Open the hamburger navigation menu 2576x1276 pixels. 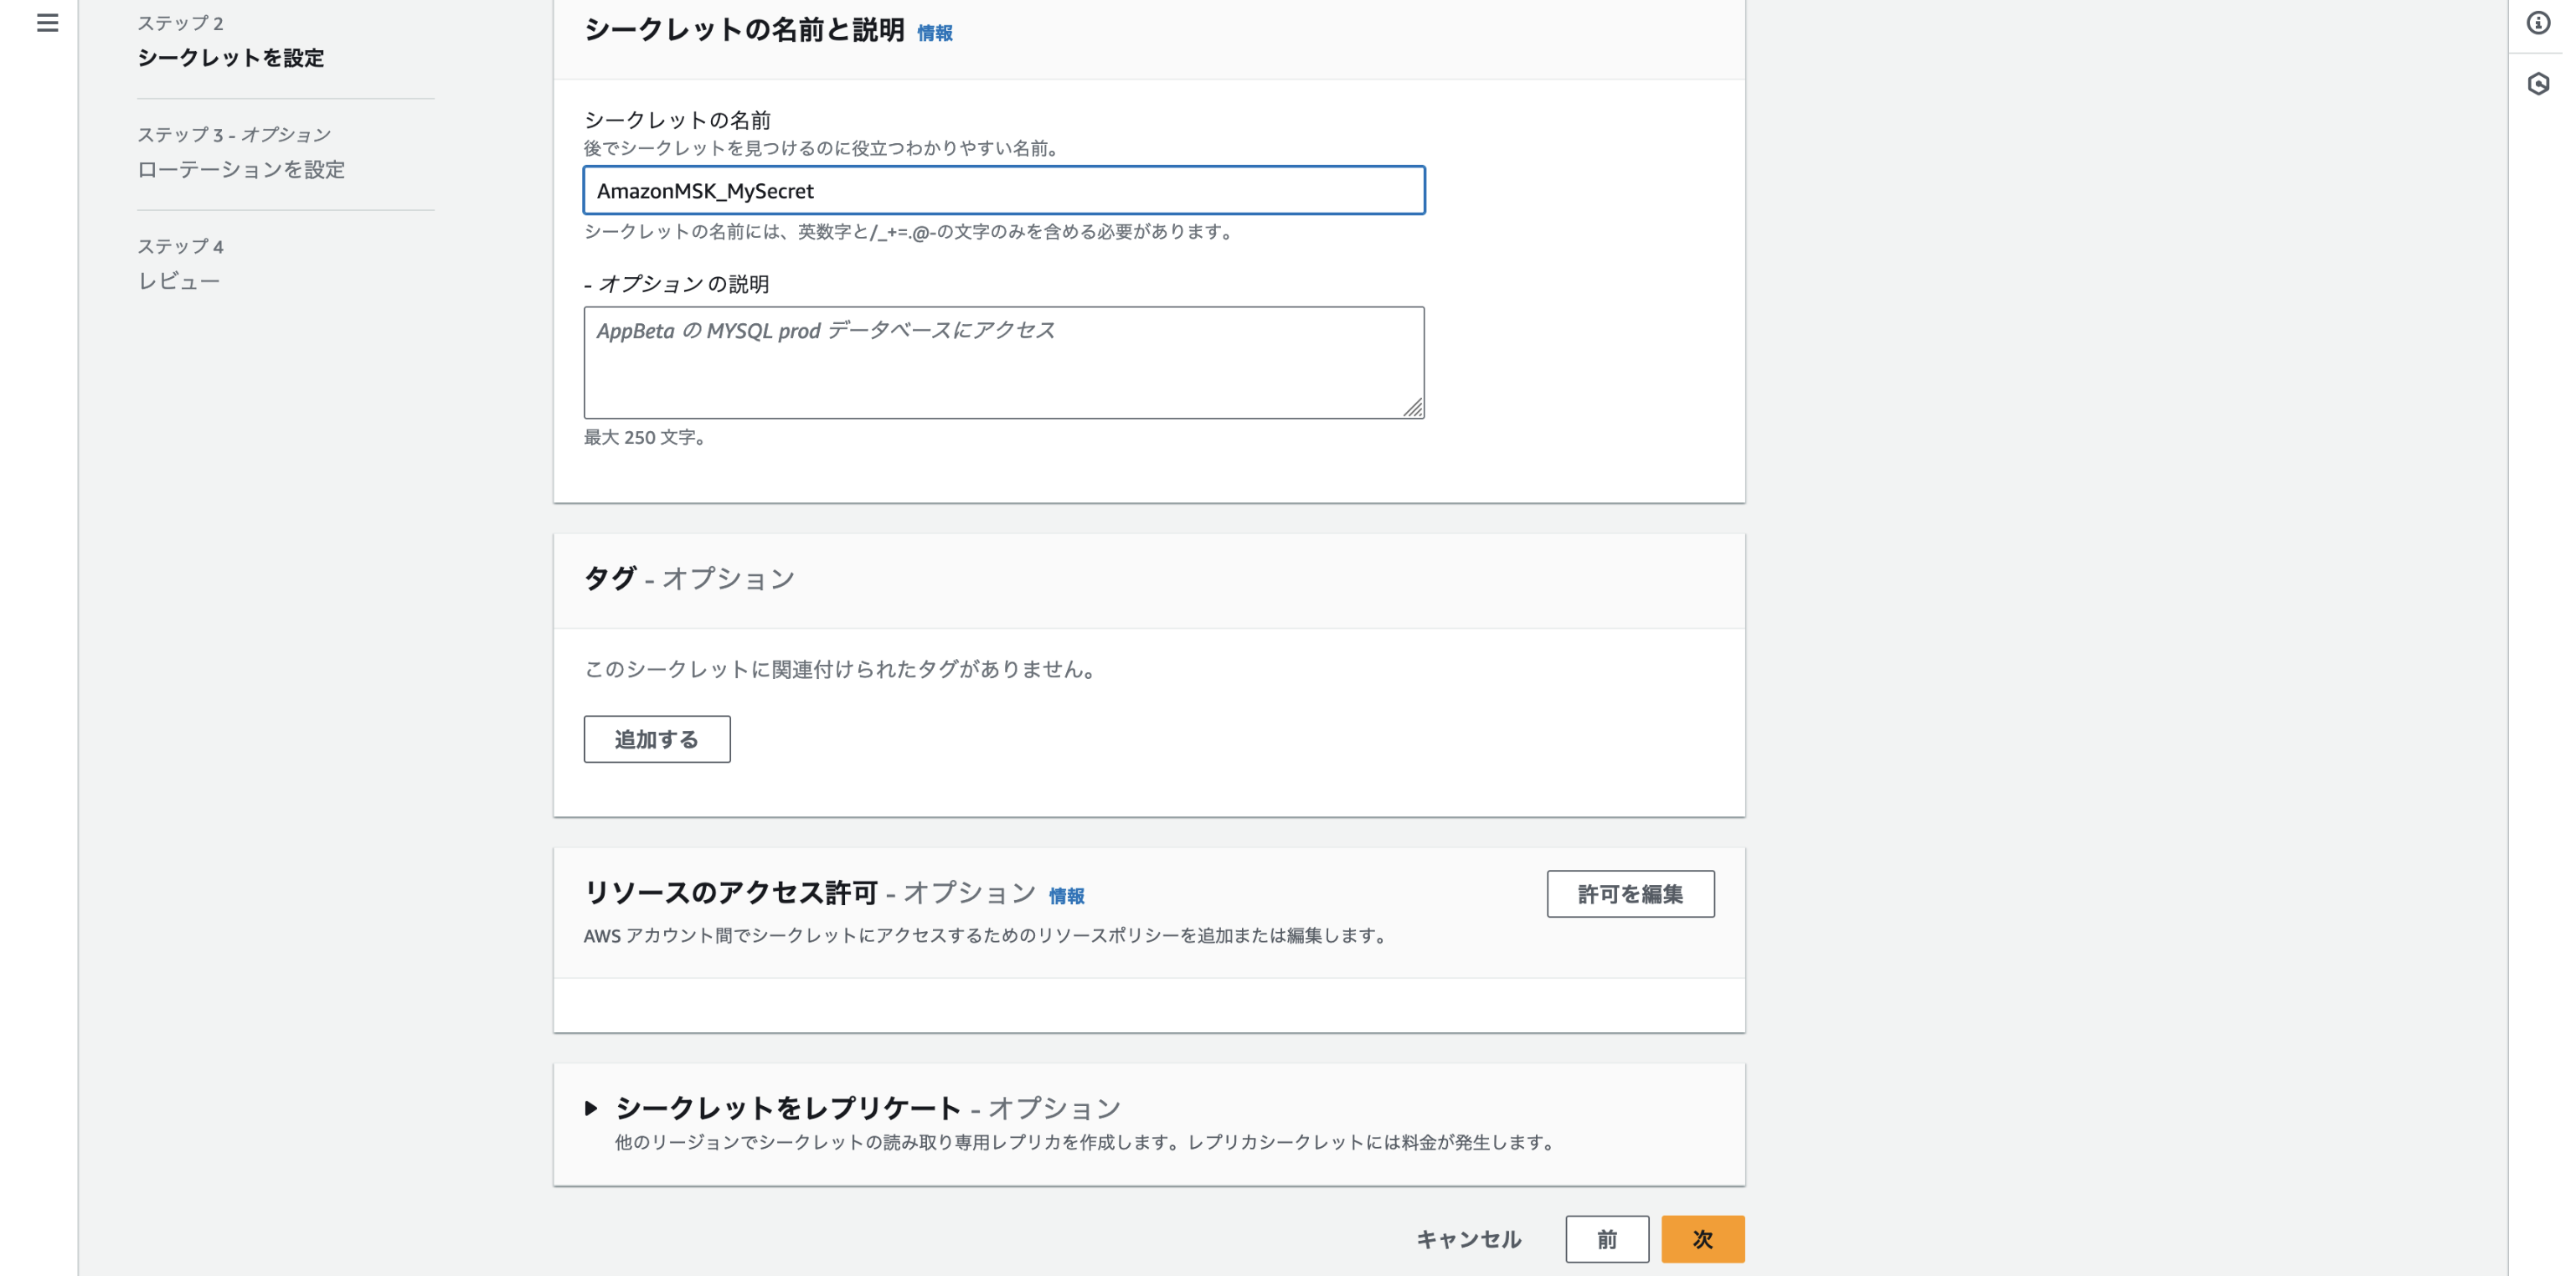[47, 23]
